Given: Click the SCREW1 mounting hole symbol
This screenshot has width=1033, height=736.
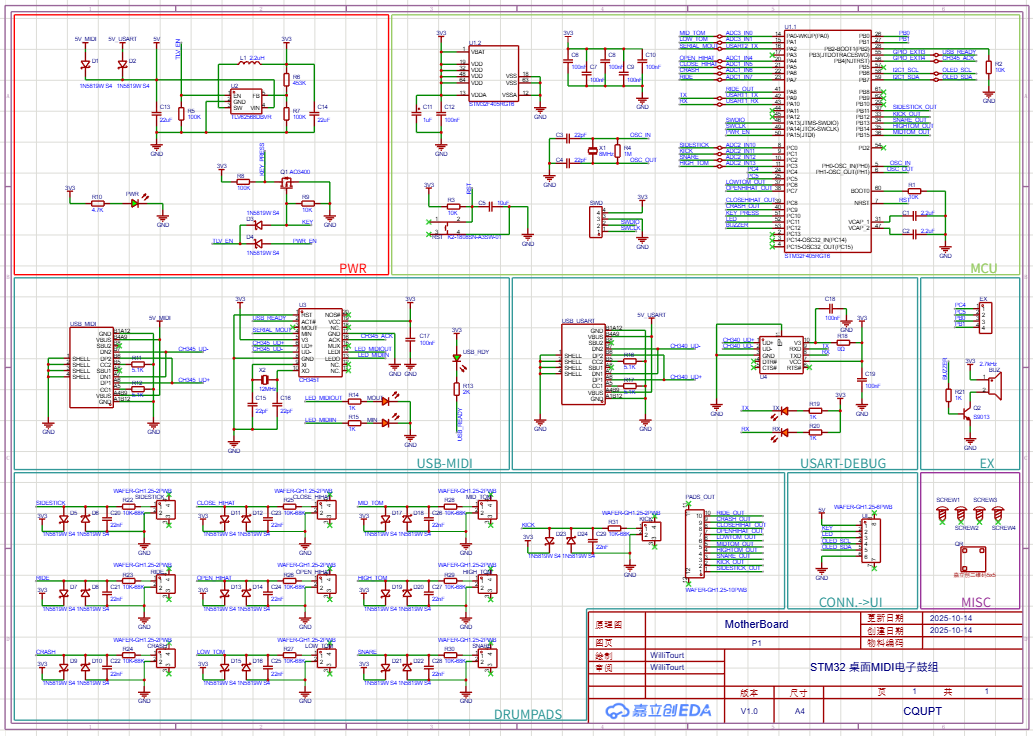Looking at the screenshot, I should pos(942,514).
